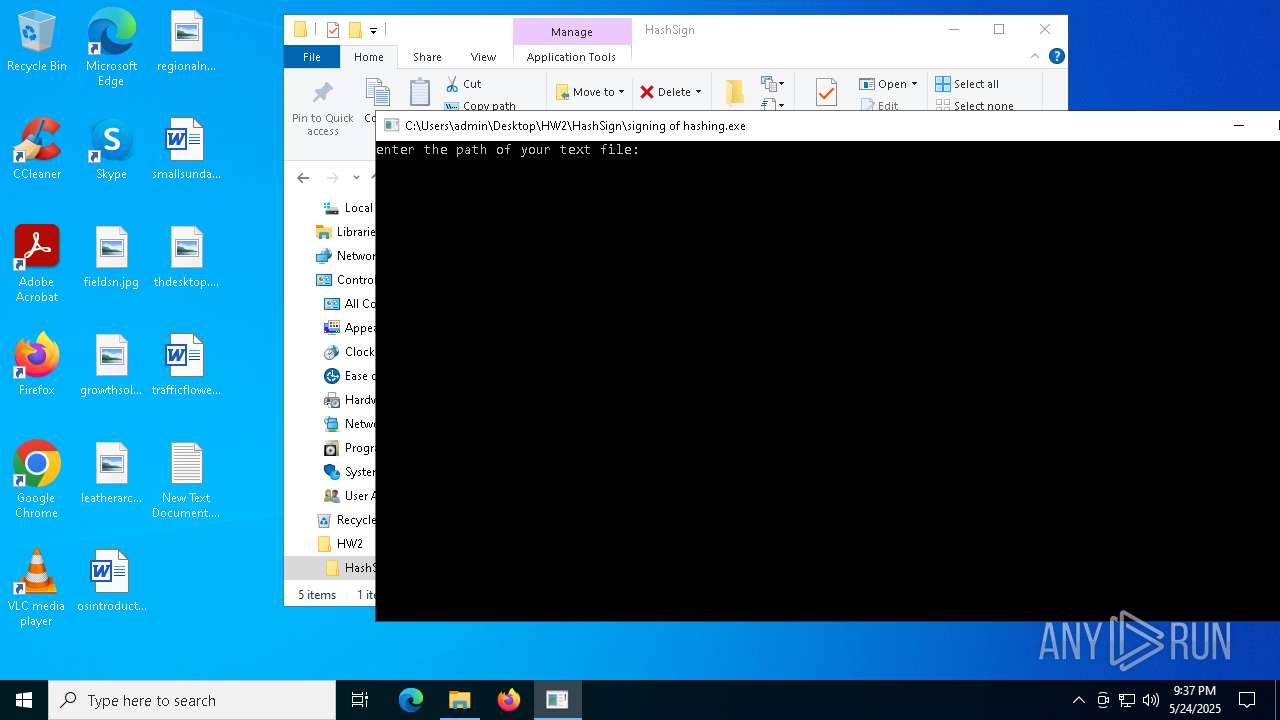Viewport: 1280px width, 720px height.
Task: Click the Edit button in ribbon
Action: (879, 105)
